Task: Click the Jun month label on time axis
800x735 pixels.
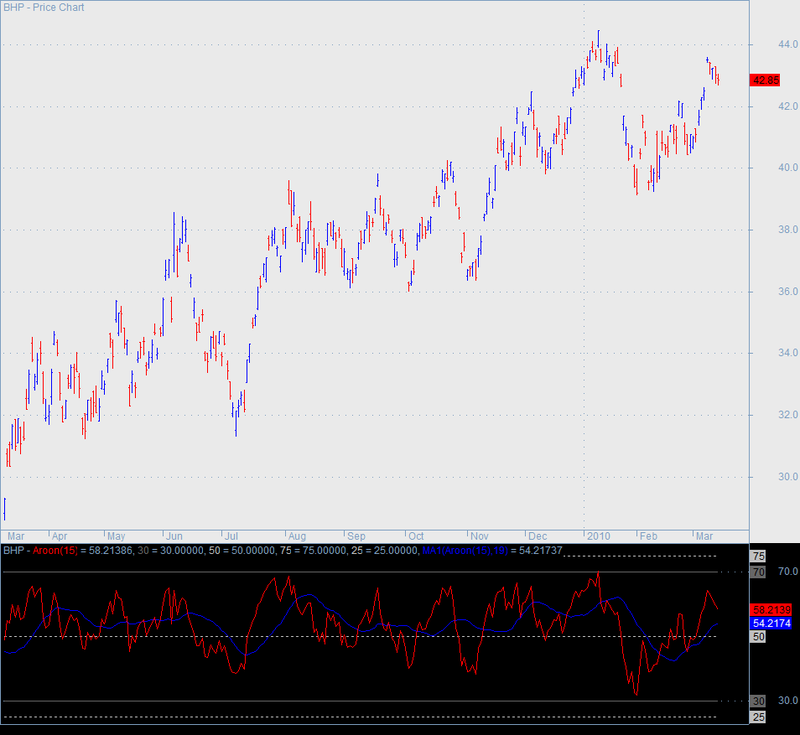Action: (174, 537)
